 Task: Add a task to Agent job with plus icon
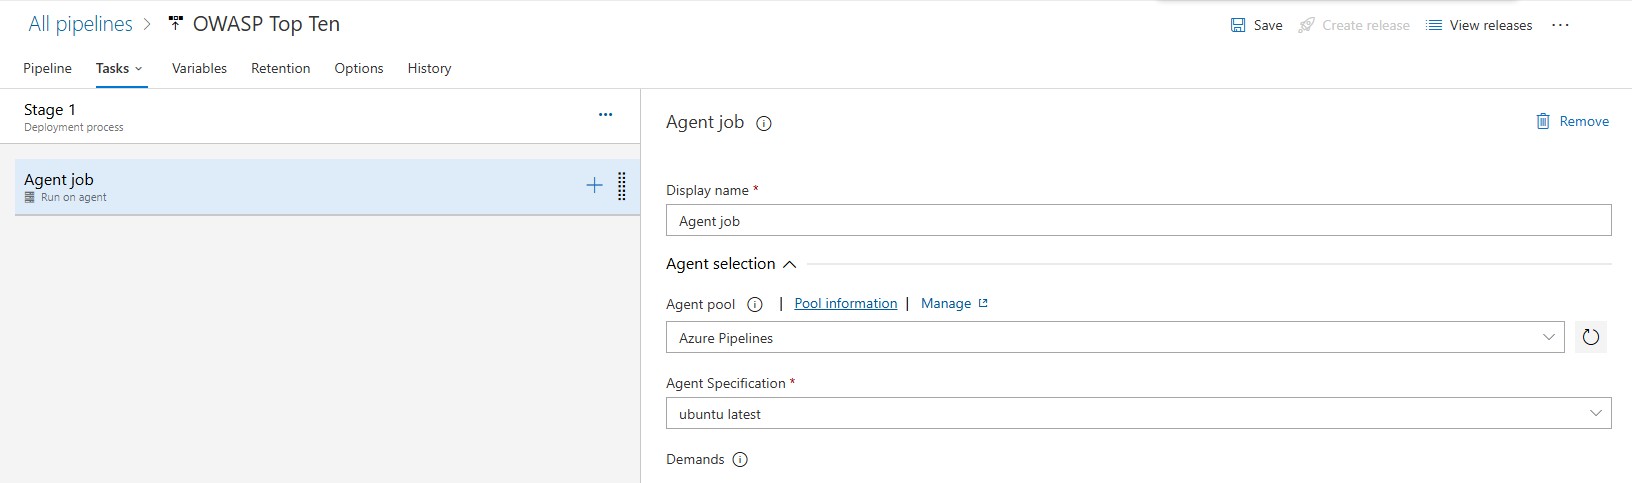594,185
